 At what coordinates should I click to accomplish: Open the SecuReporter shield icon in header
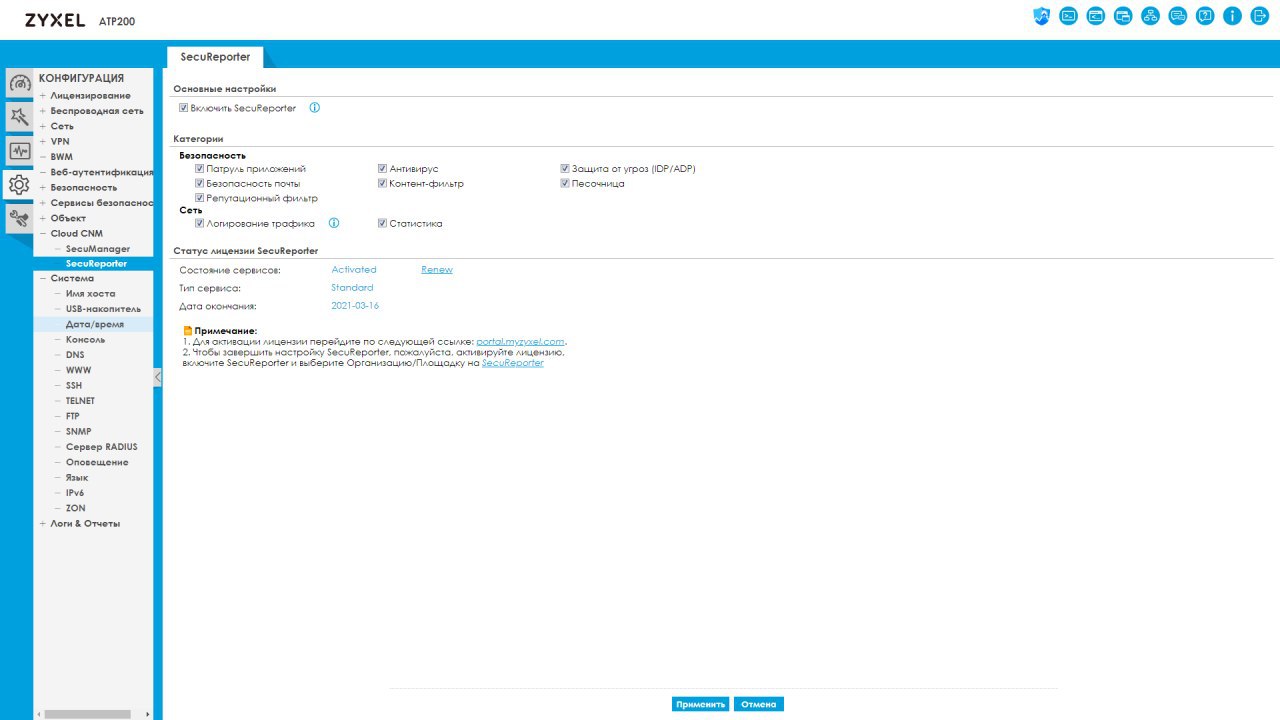[x=1041, y=16]
